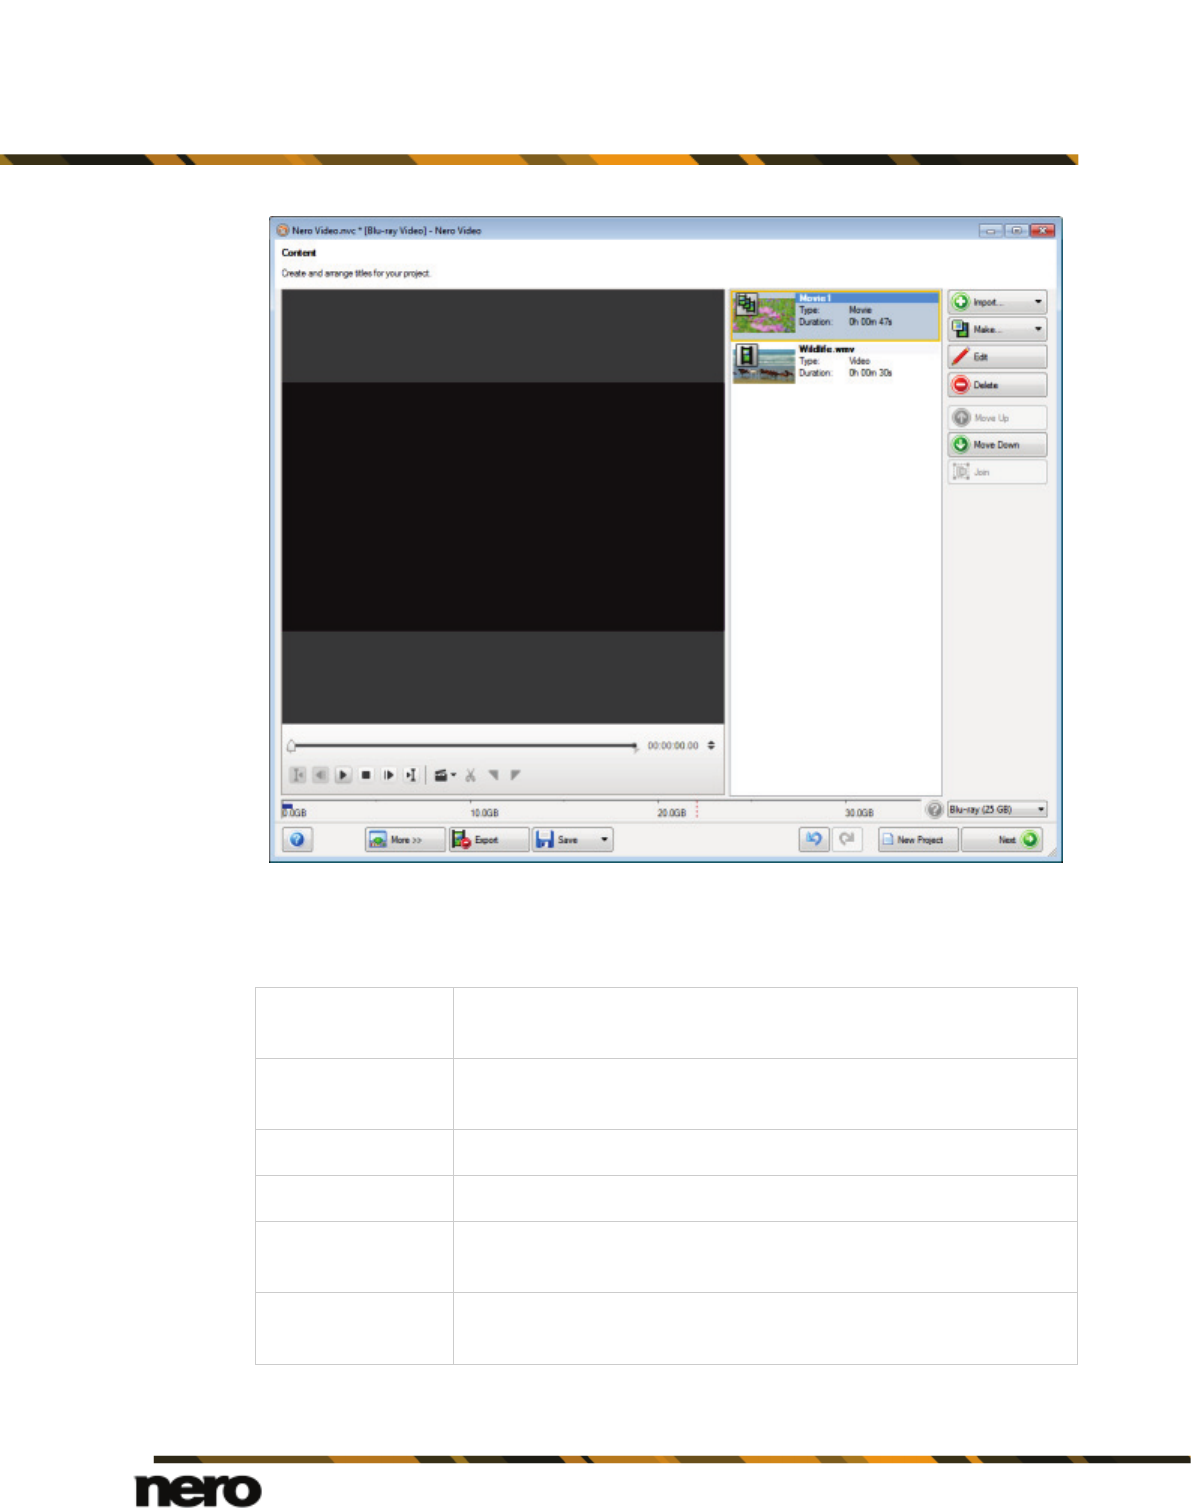Open the Blu-ray (25 GB) disc type dropdown

997,809
